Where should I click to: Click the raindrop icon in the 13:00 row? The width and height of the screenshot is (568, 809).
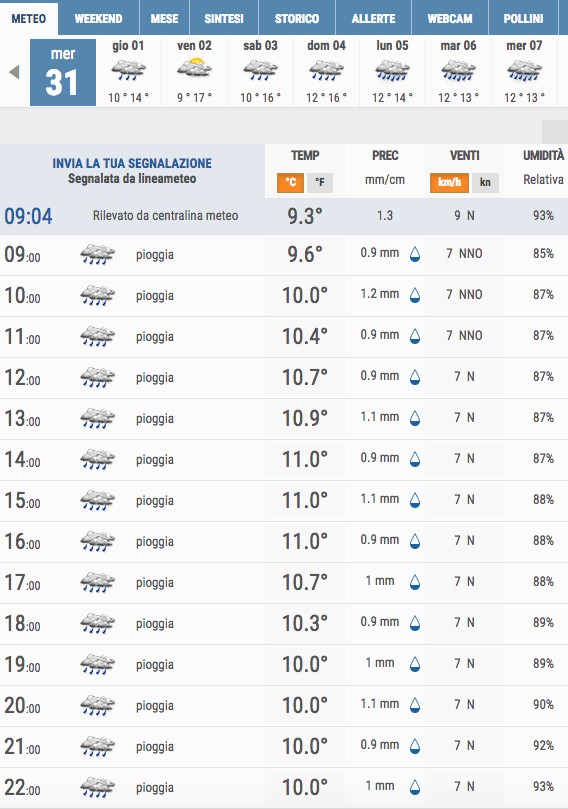click(x=415, y=418)
